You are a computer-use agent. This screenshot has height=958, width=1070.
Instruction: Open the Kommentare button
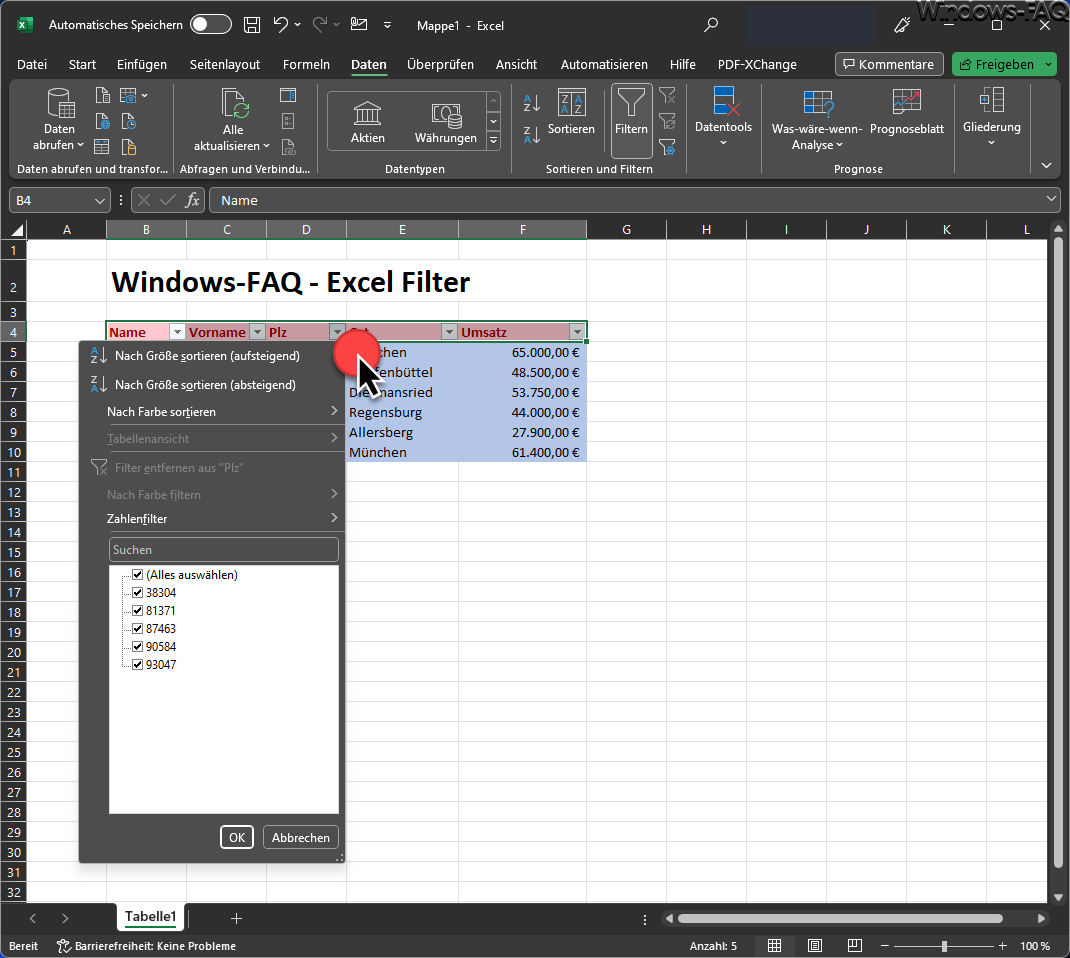click(889, 64)
